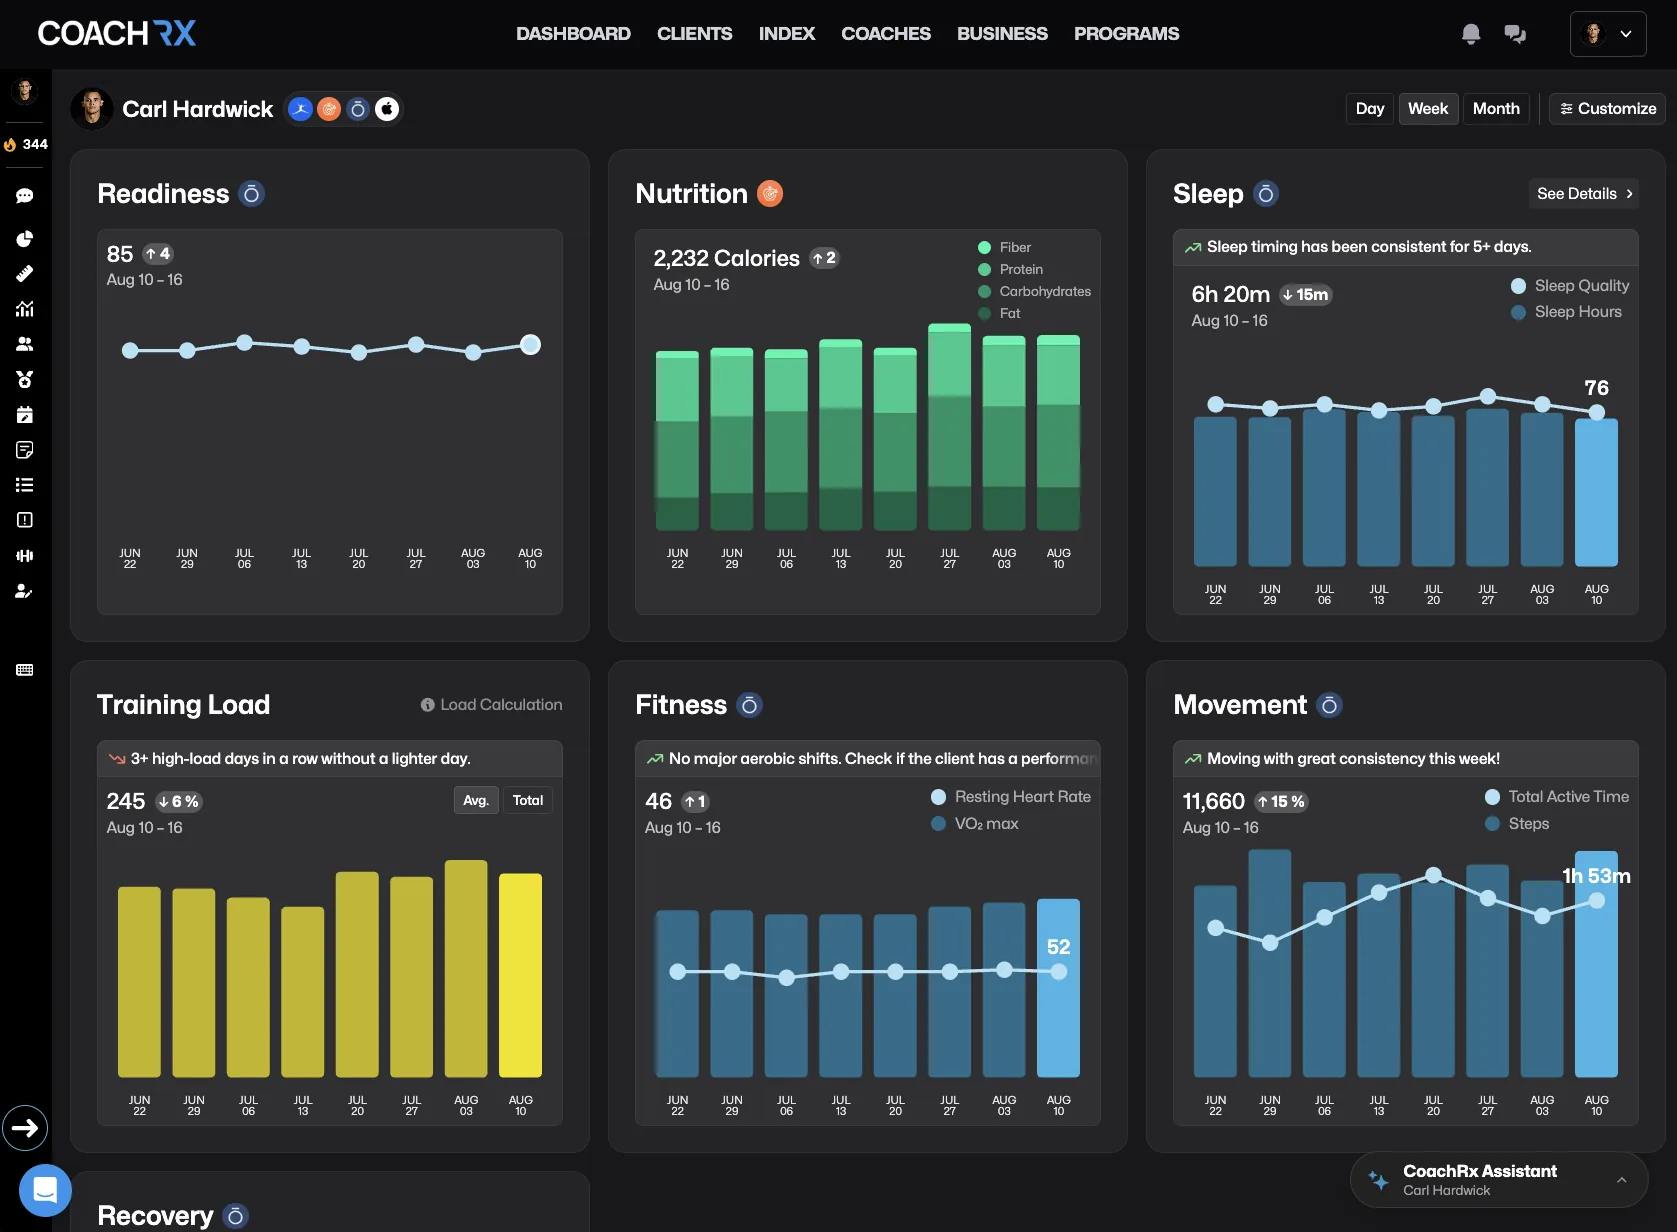Viewport: 1677px width, 1232px height.
Task: Expand sidebar with the arrow circle button
Action: point(25,1128)
